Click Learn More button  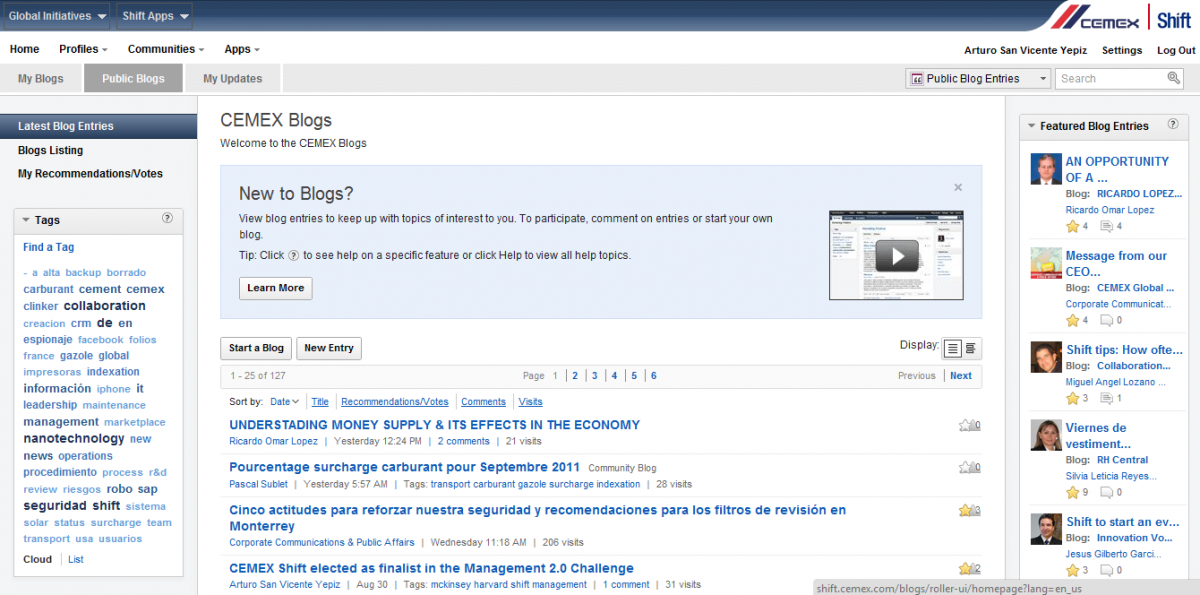tap(276, 288)
